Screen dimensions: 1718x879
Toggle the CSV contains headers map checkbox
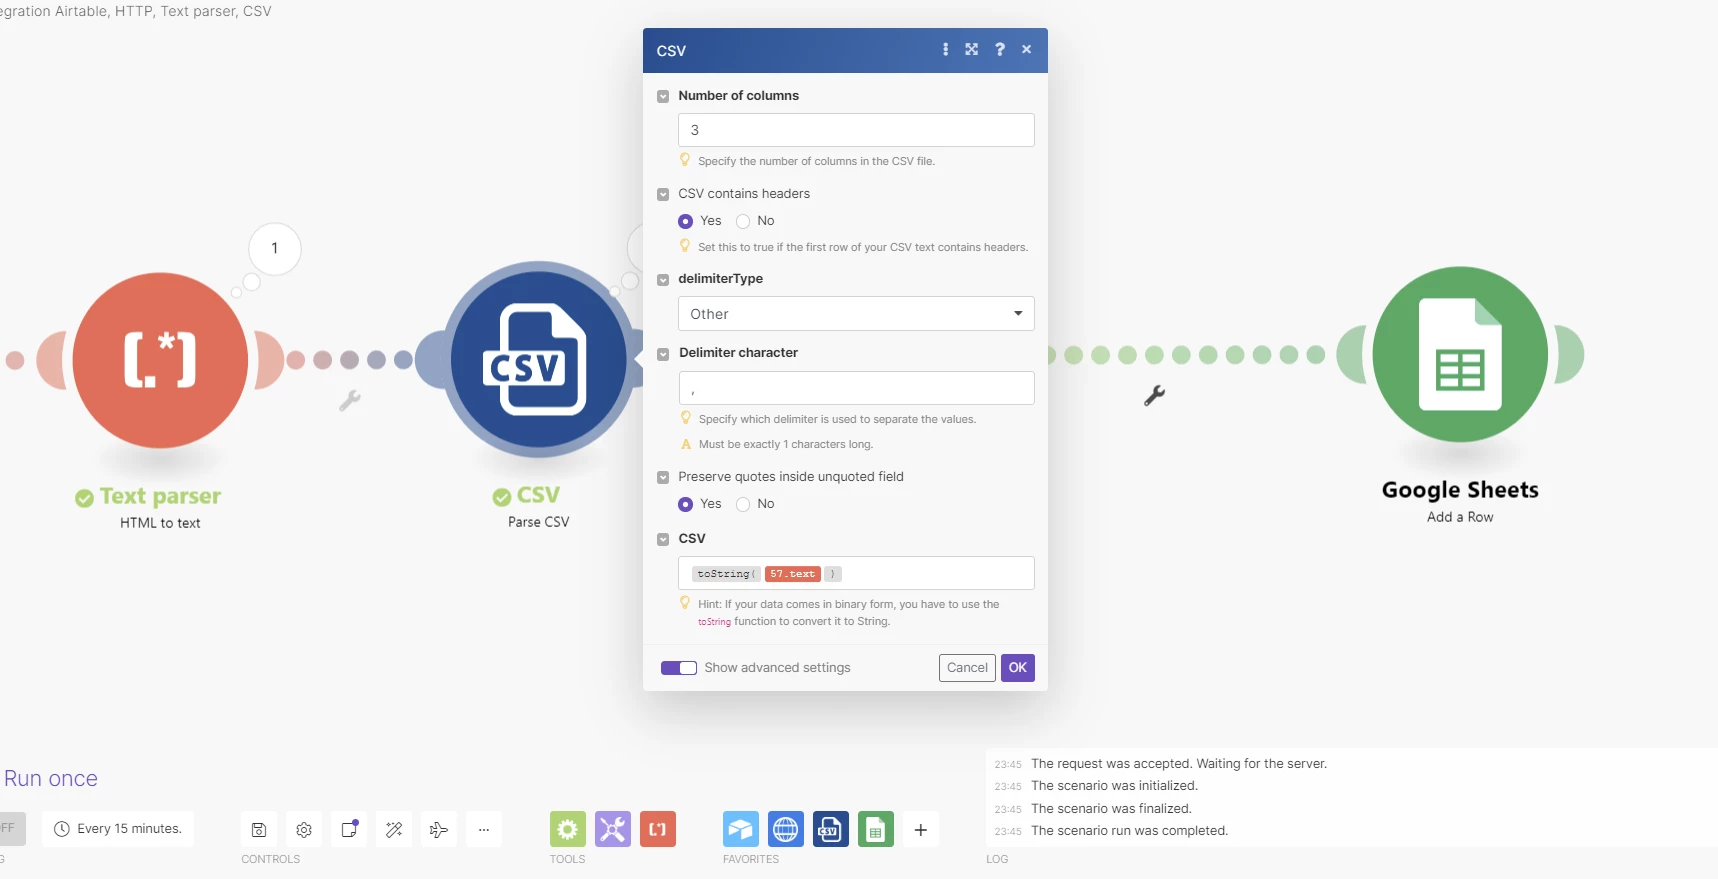pyautogui.click(x=663, y=195)
